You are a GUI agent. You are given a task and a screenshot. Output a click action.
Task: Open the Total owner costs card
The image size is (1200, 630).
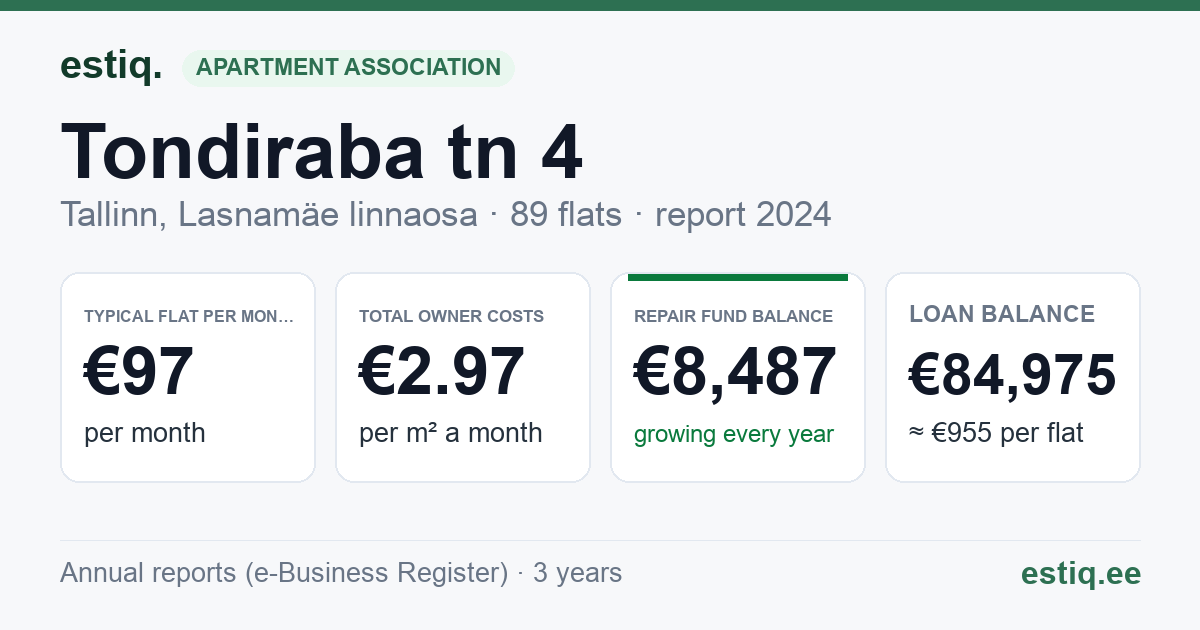click(463, 377)
